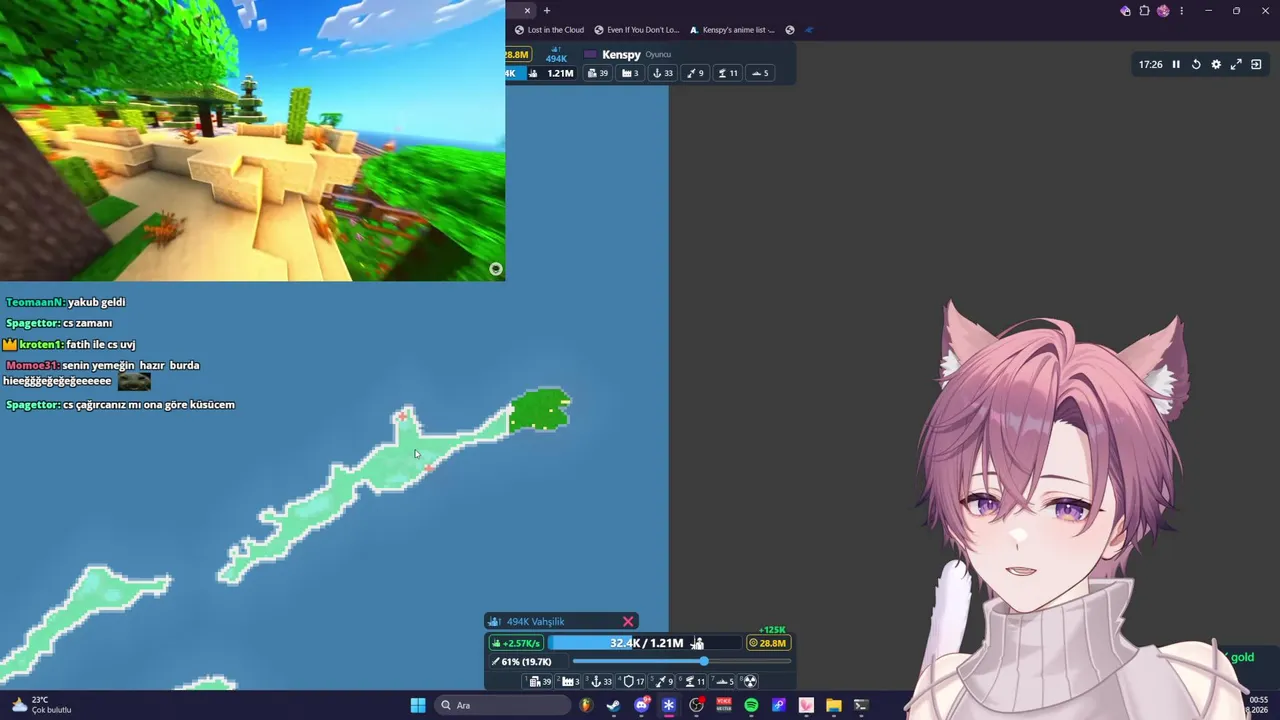
Task: Click the 17:26 game timer
Action: pos(1150,64)
